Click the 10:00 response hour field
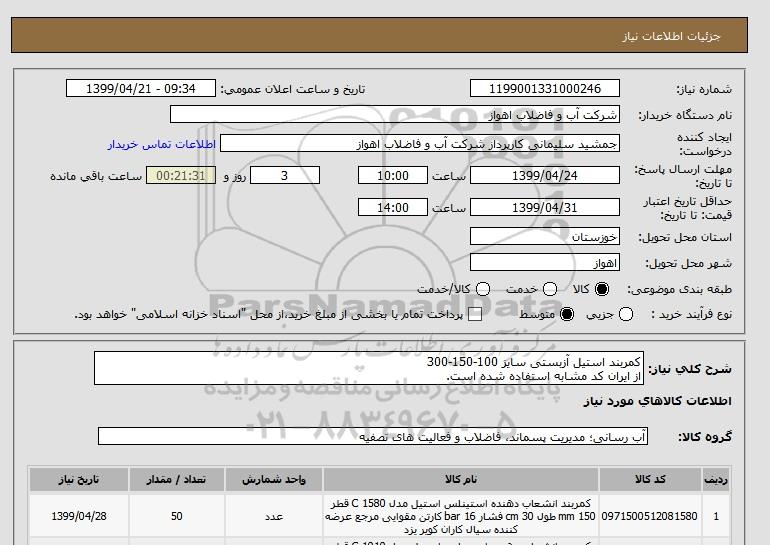The width and height of the screenshot is (770, 545). (394, 176)
